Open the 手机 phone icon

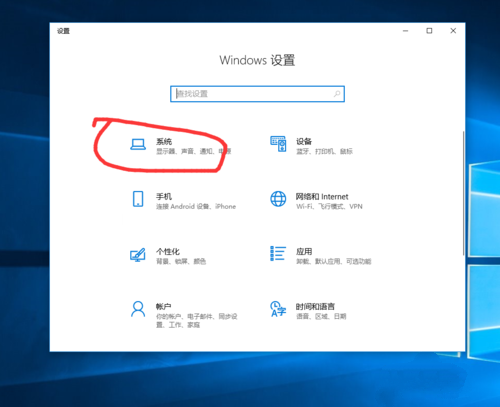[x=138, y=199]
